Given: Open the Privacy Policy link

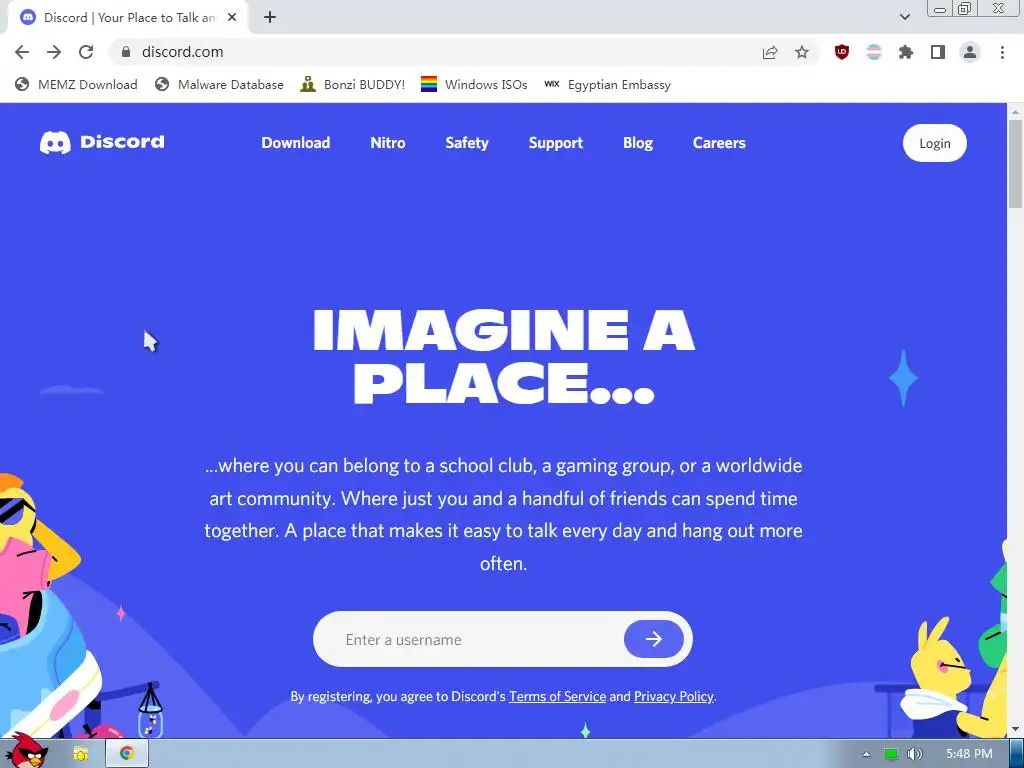Looking at the screenshot, I should (x=674, y=697).
